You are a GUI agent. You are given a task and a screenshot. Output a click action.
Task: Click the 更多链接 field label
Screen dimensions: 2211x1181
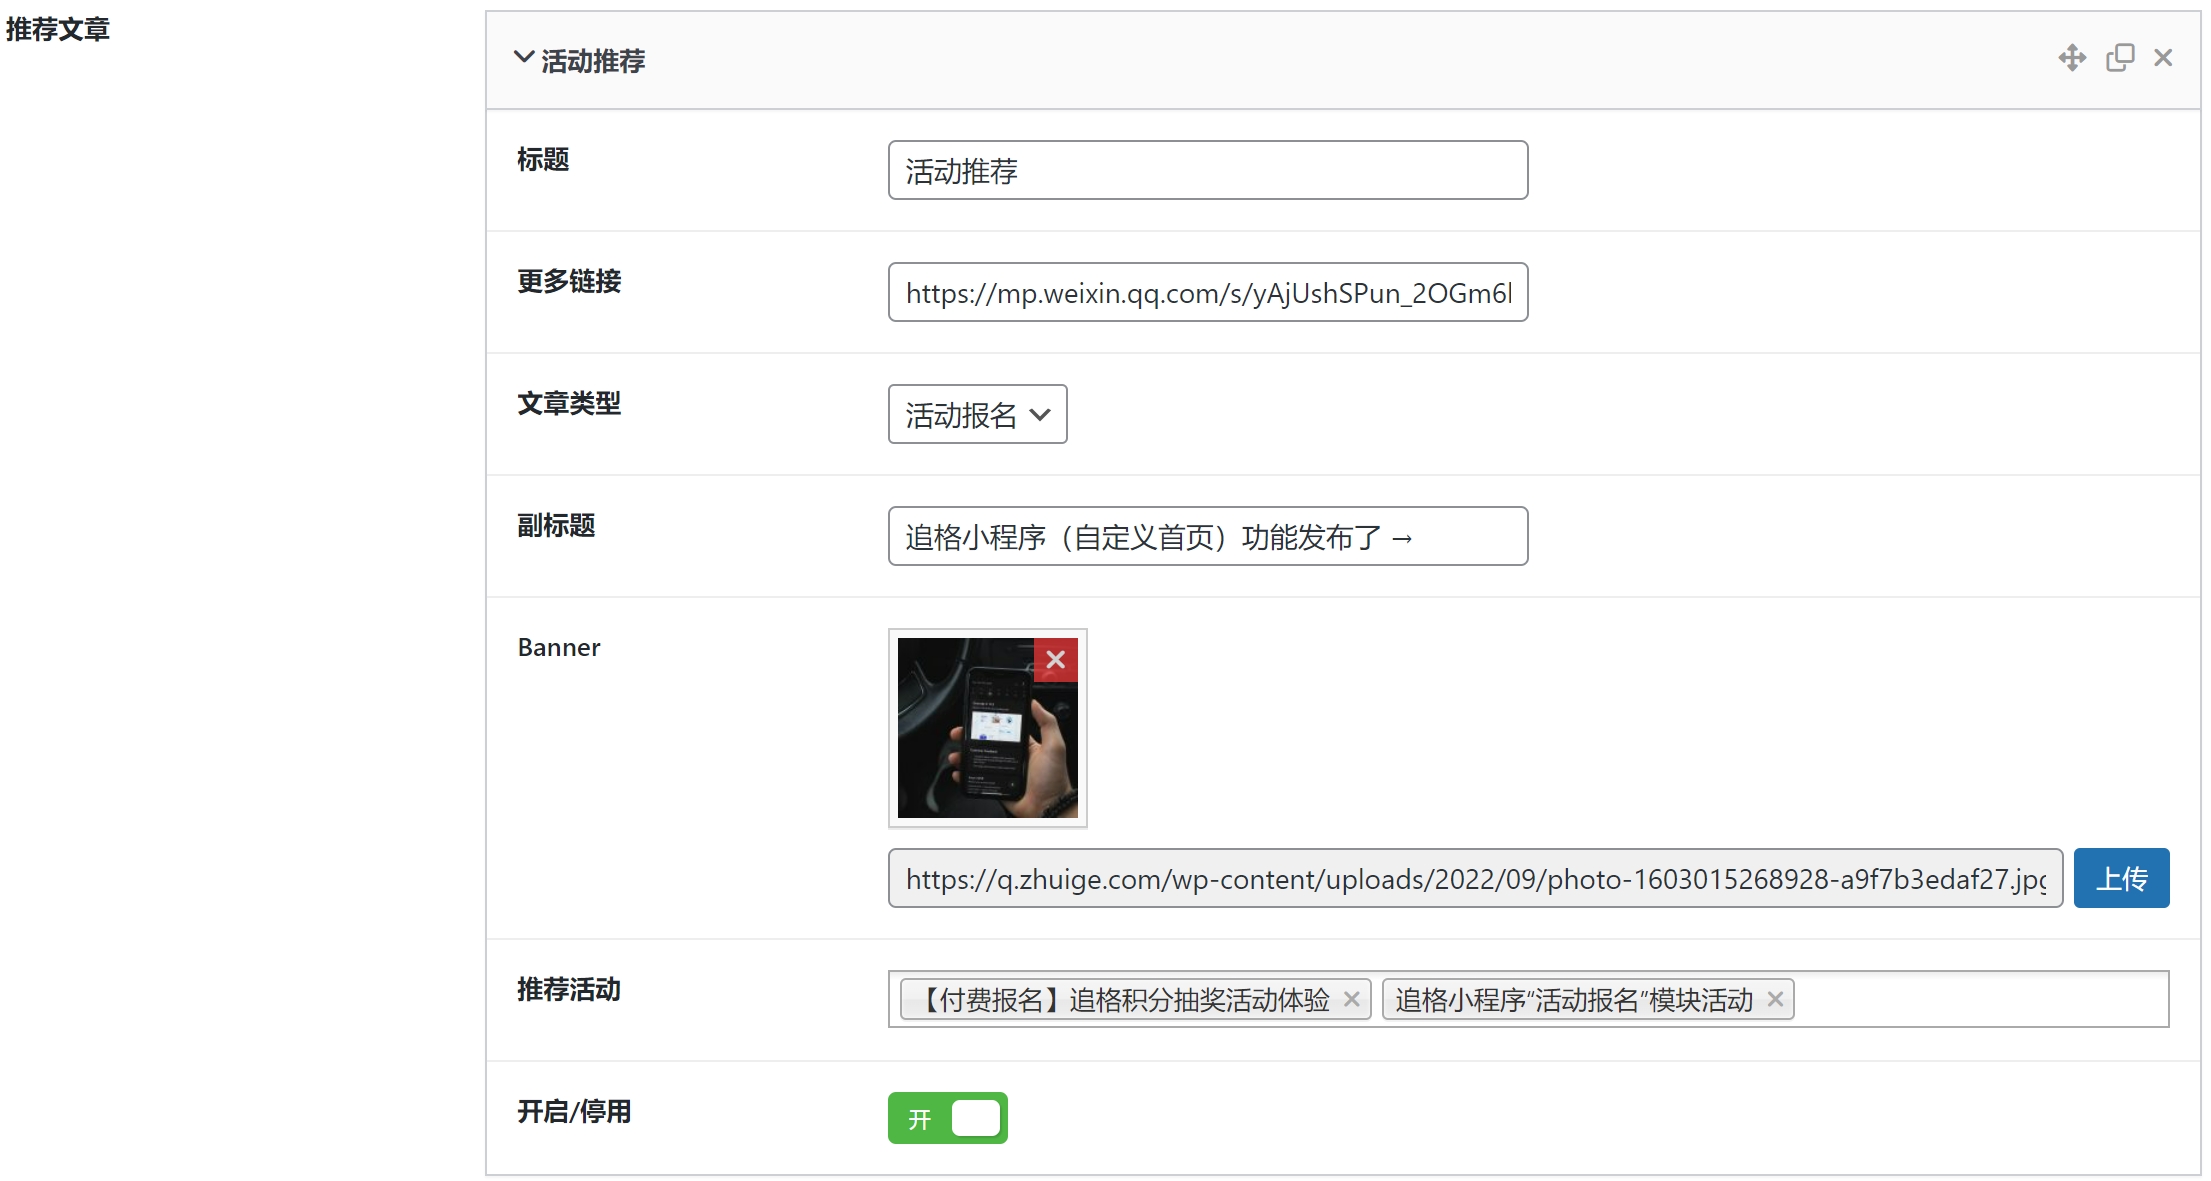click(x=569, y=281)
